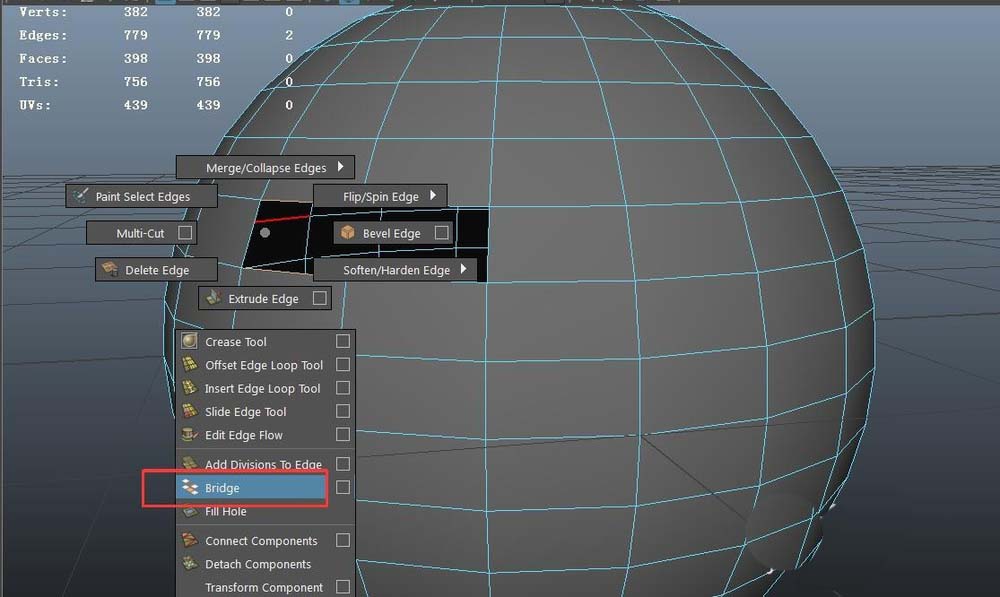Open Add Divisions To Edge option box
The image size is (1000, 597).
tap(342, 464)
